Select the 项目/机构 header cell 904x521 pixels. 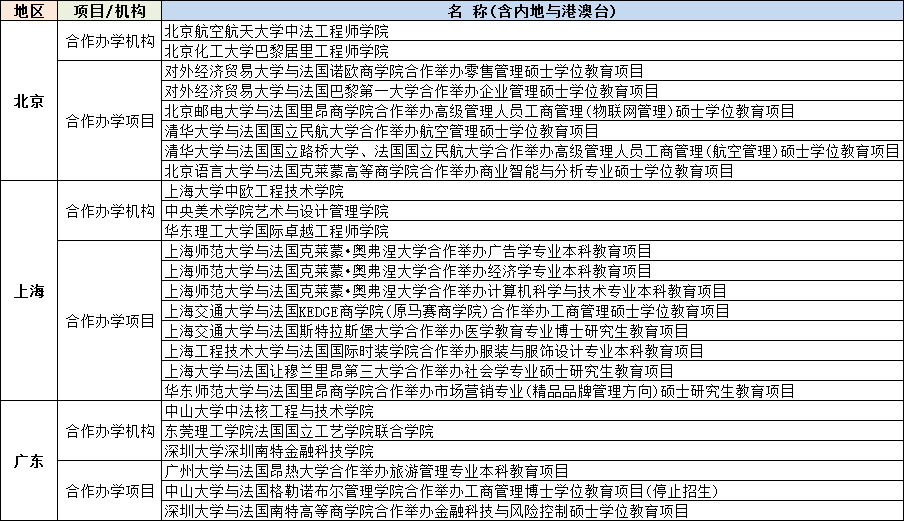coord(110,11)
